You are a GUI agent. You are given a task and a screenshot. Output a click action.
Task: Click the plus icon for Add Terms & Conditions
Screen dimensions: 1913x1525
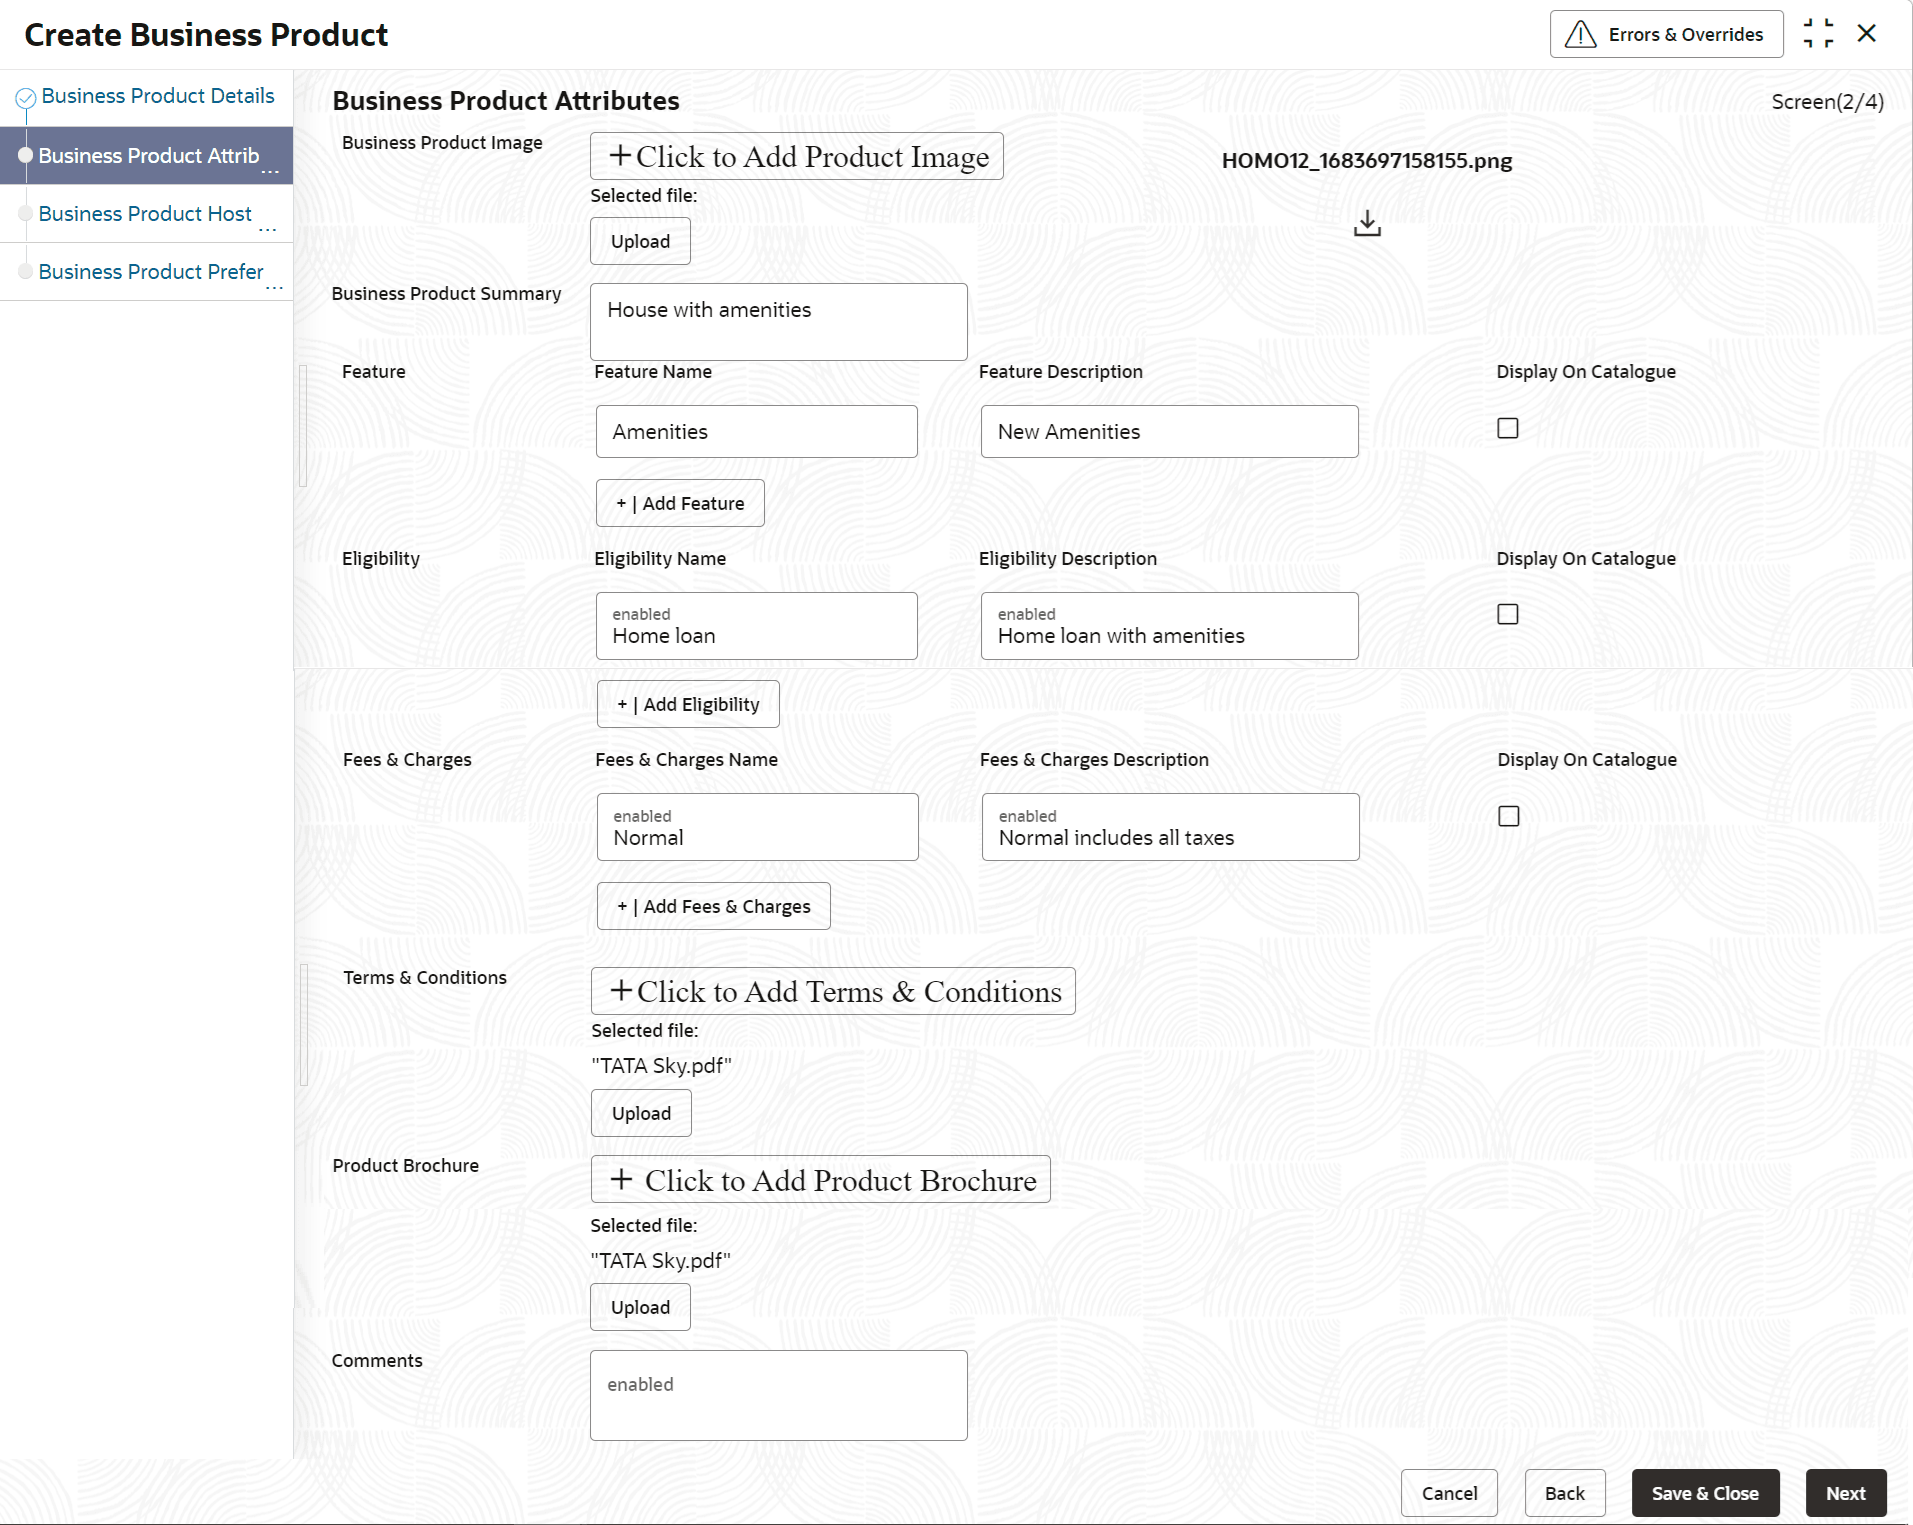(621, 991)
